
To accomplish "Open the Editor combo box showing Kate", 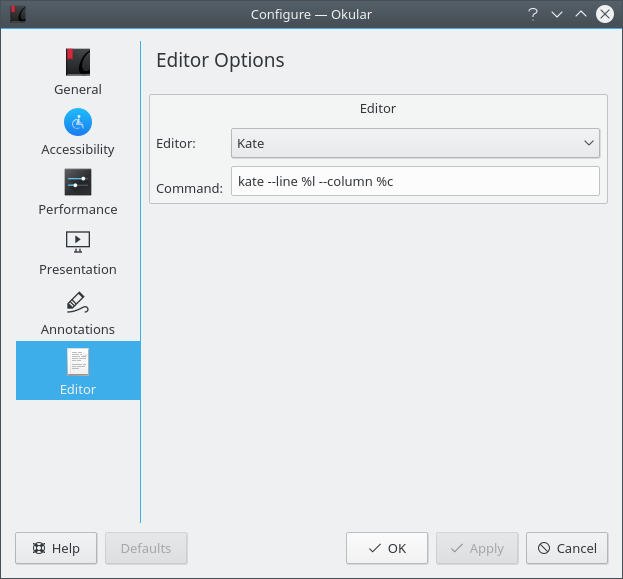I will pyautogui.click(x=405, y=143).
